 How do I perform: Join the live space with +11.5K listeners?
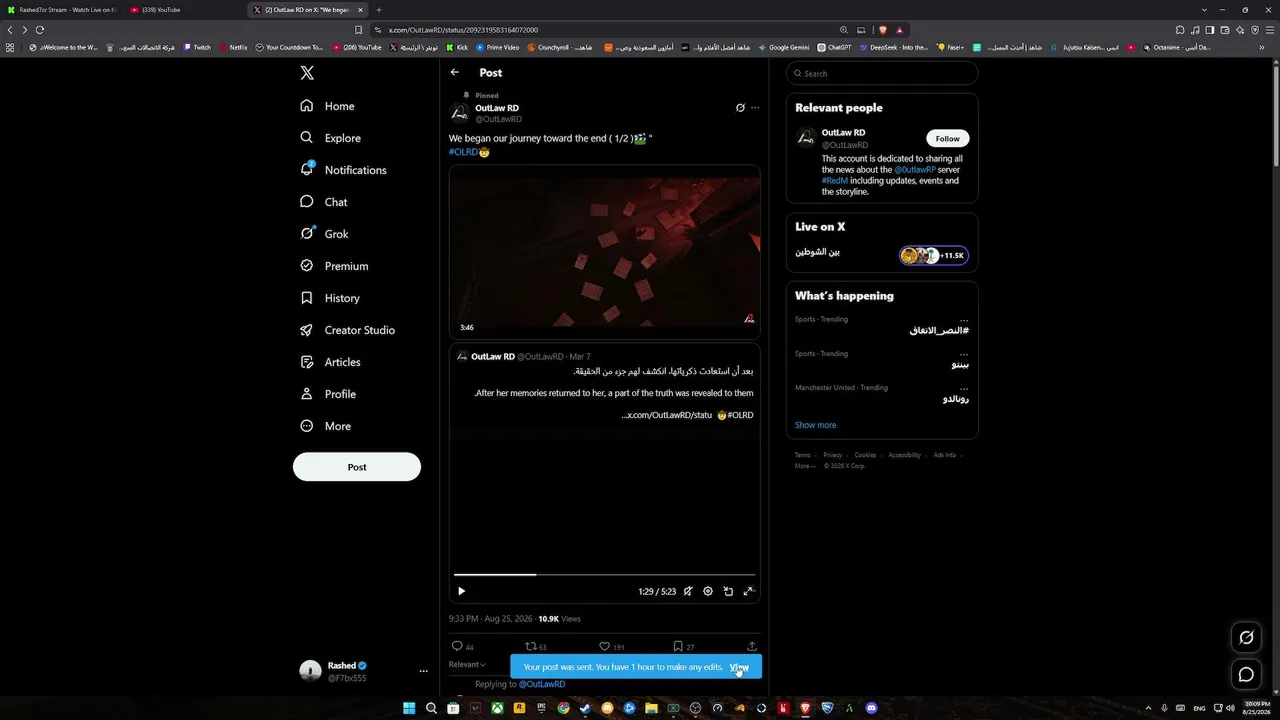coord(933,256)
